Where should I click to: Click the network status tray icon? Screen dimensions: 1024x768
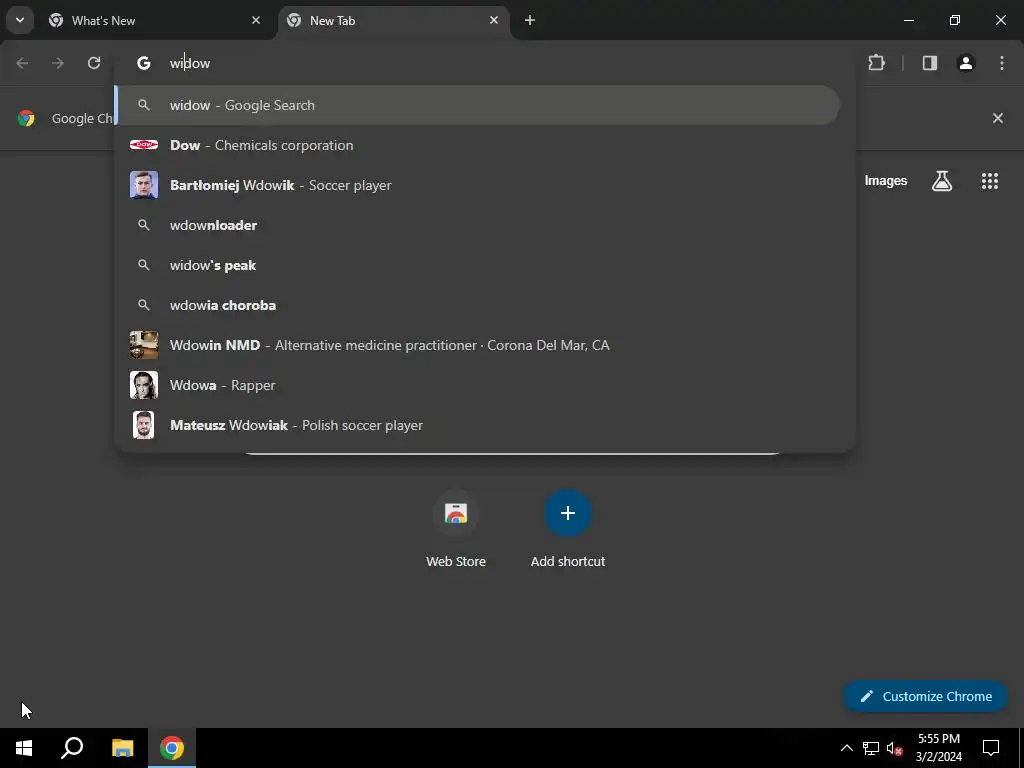point(871,748)
